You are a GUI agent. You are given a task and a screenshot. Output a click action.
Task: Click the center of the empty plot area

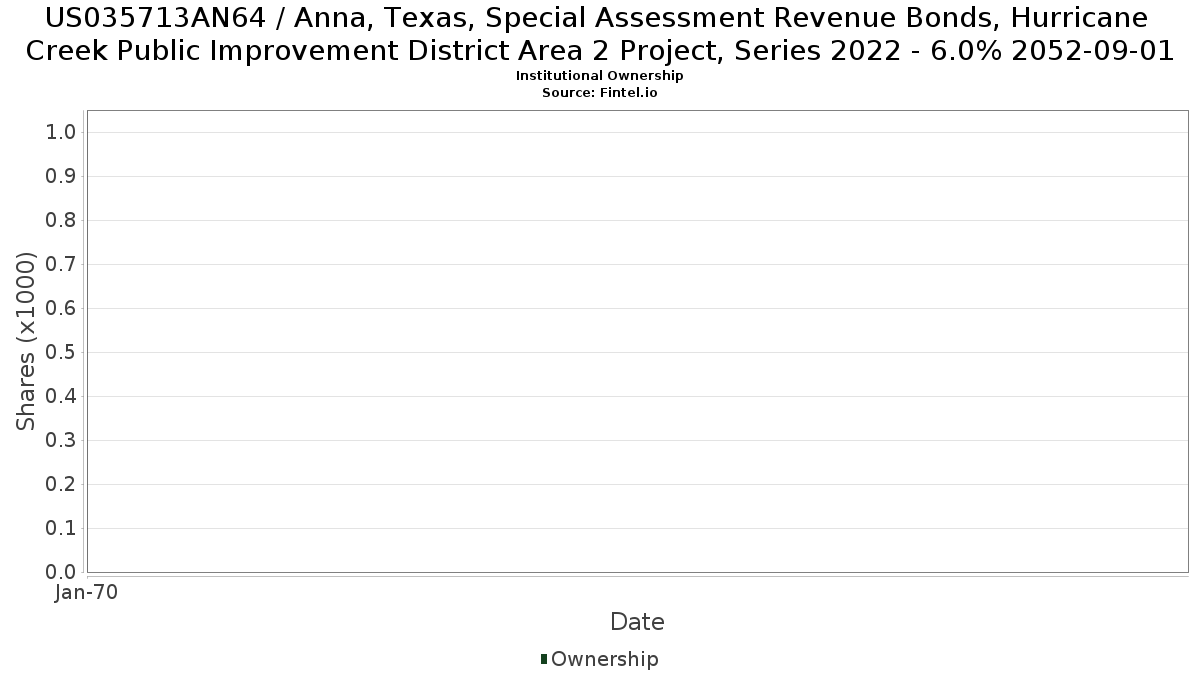637,341
